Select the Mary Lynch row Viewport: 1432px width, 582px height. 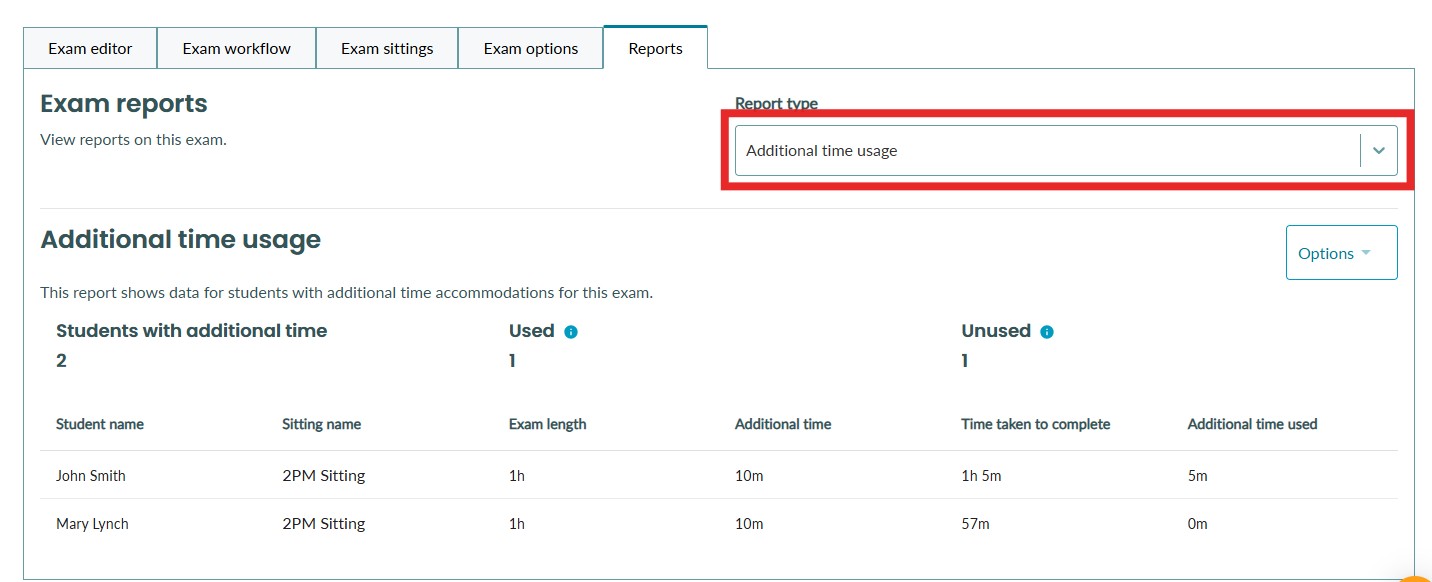719,524
